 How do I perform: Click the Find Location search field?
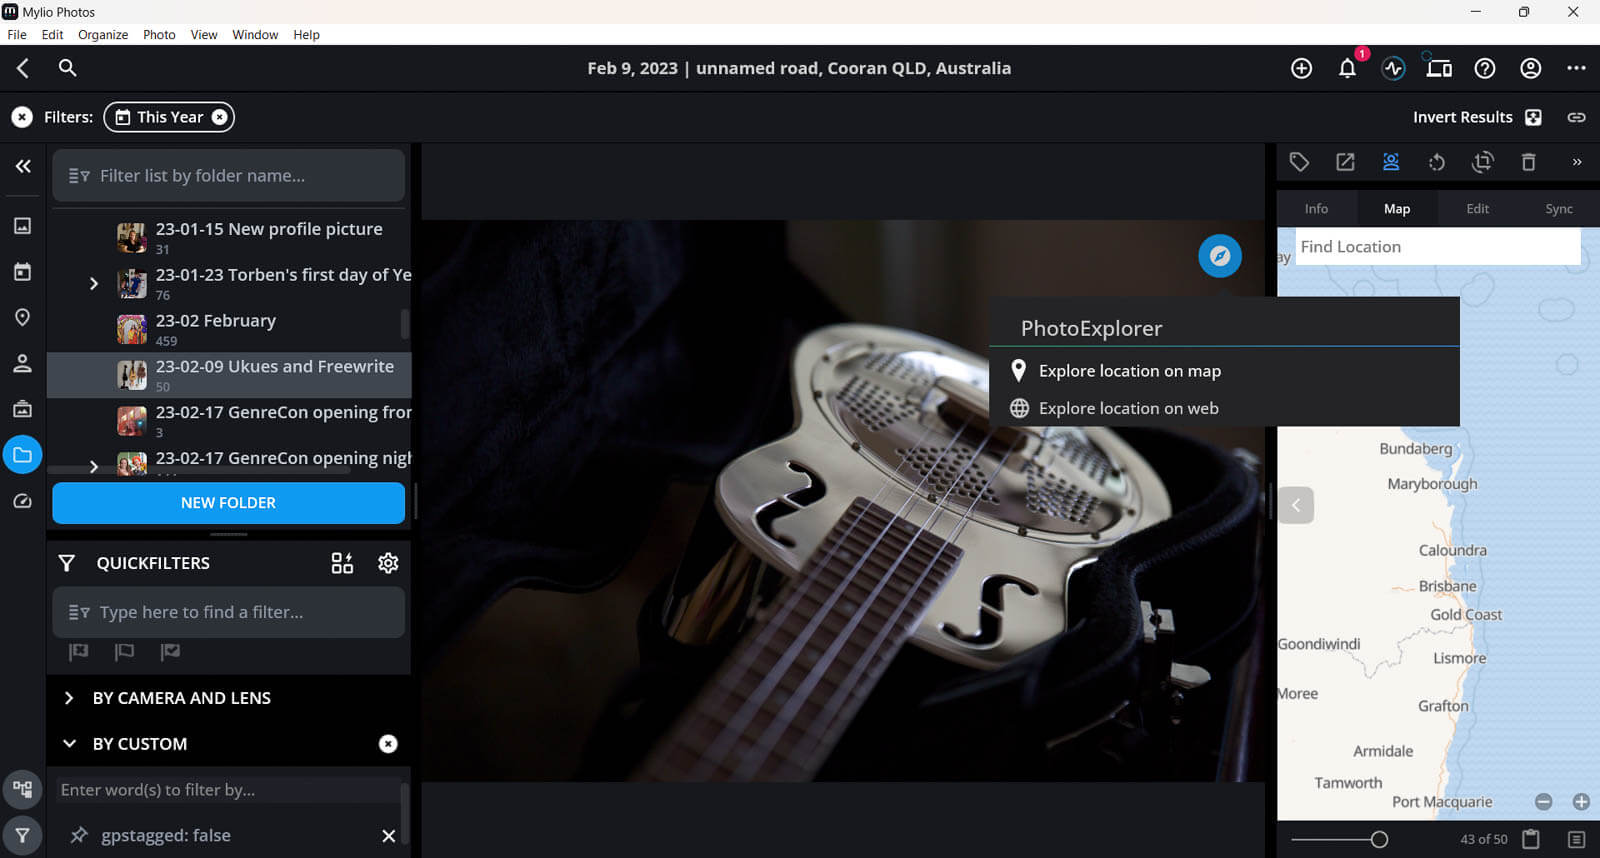click(1436, 247)
